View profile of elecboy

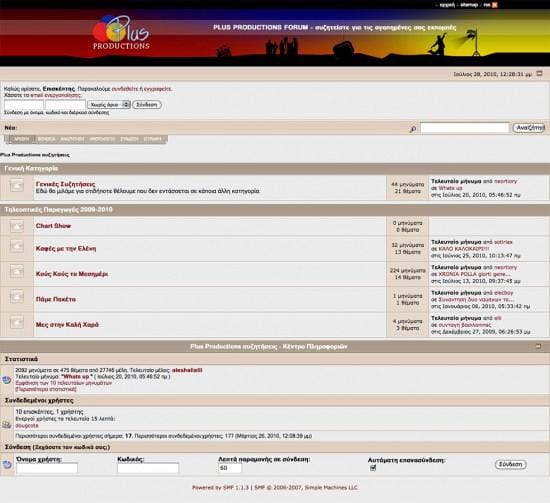(x=503, y=293)
